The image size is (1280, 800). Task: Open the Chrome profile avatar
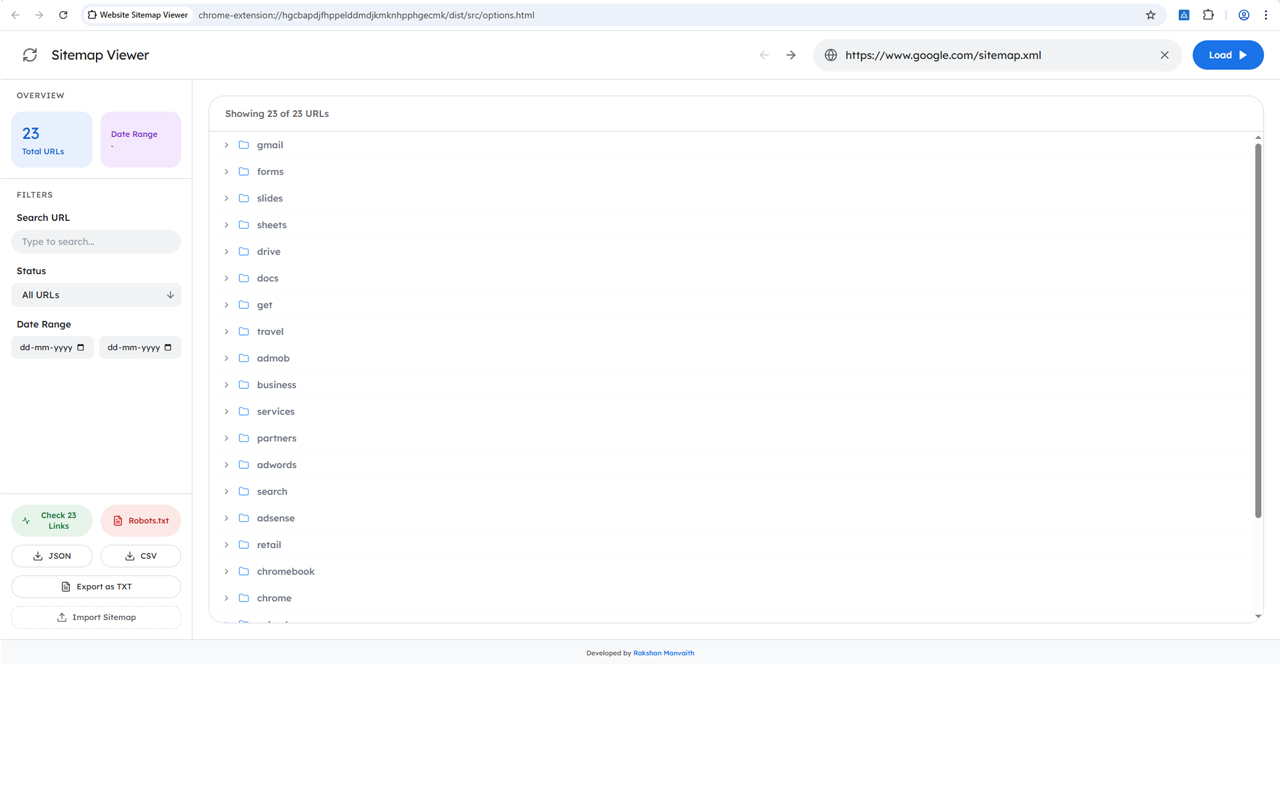coord(1243,15)
